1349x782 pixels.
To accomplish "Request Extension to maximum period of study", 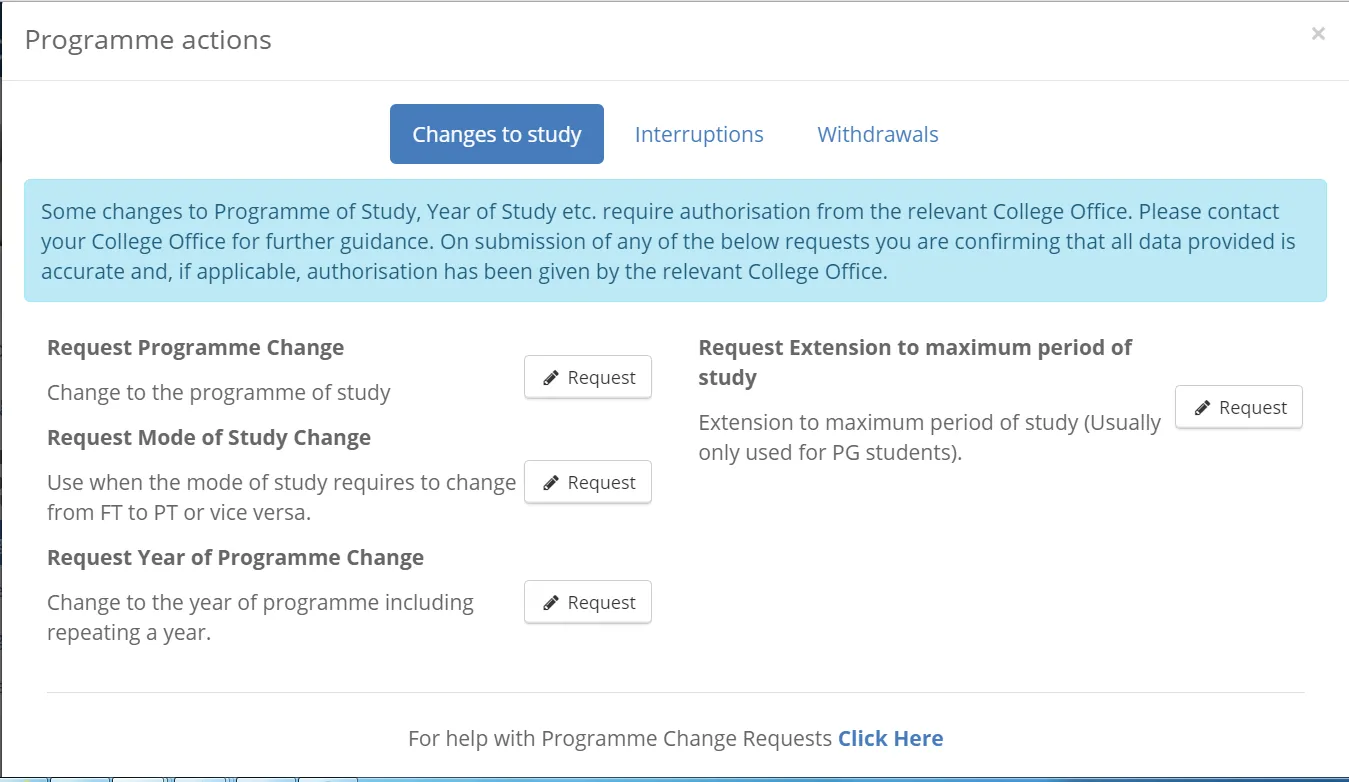I will tap(1238, 407).
